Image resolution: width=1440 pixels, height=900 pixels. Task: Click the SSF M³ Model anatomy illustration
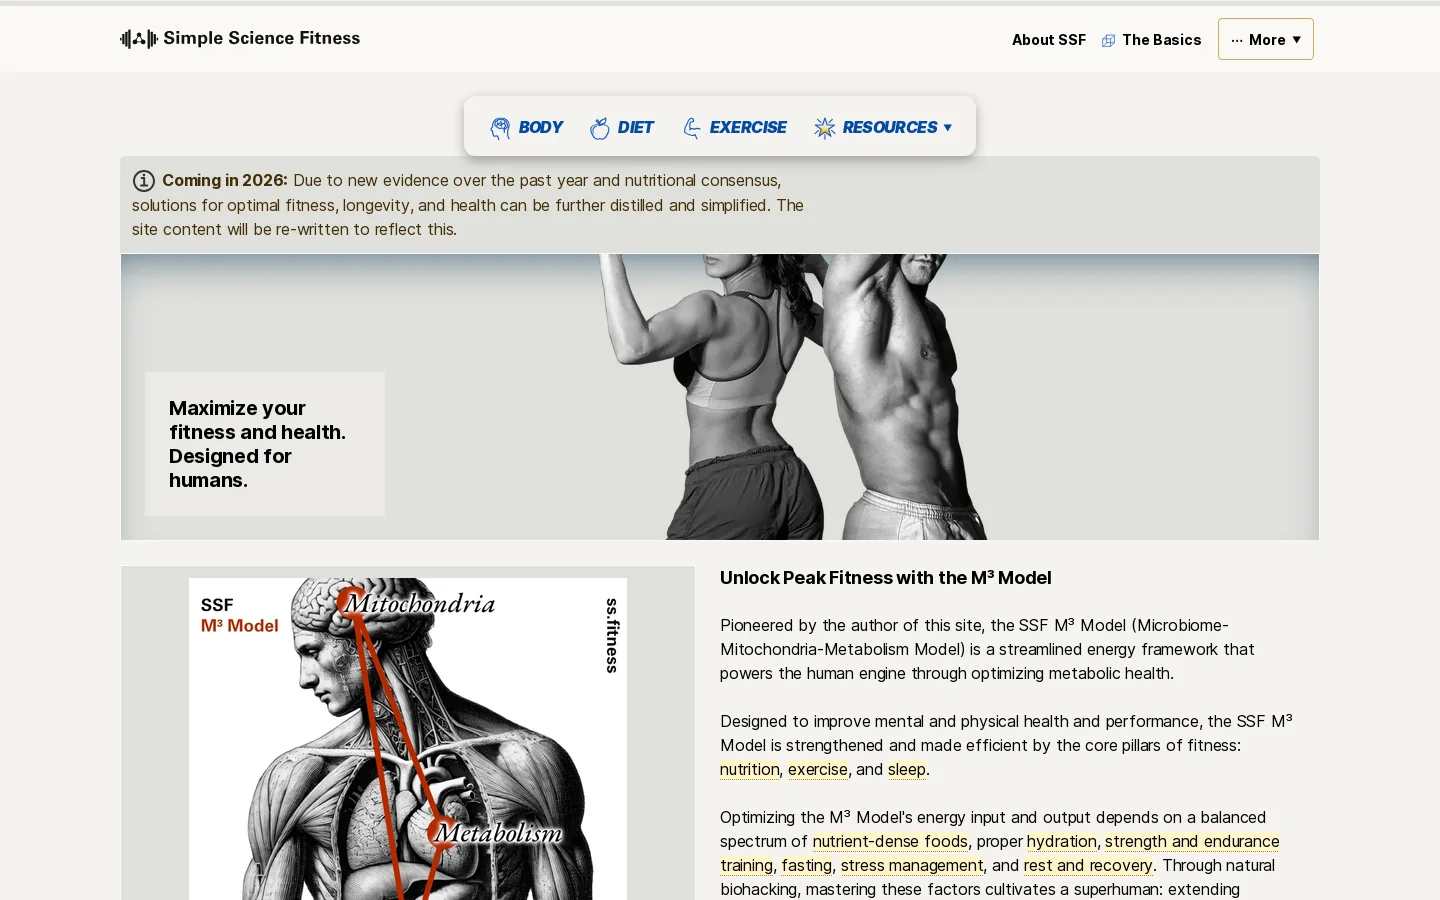click(408, 739)
